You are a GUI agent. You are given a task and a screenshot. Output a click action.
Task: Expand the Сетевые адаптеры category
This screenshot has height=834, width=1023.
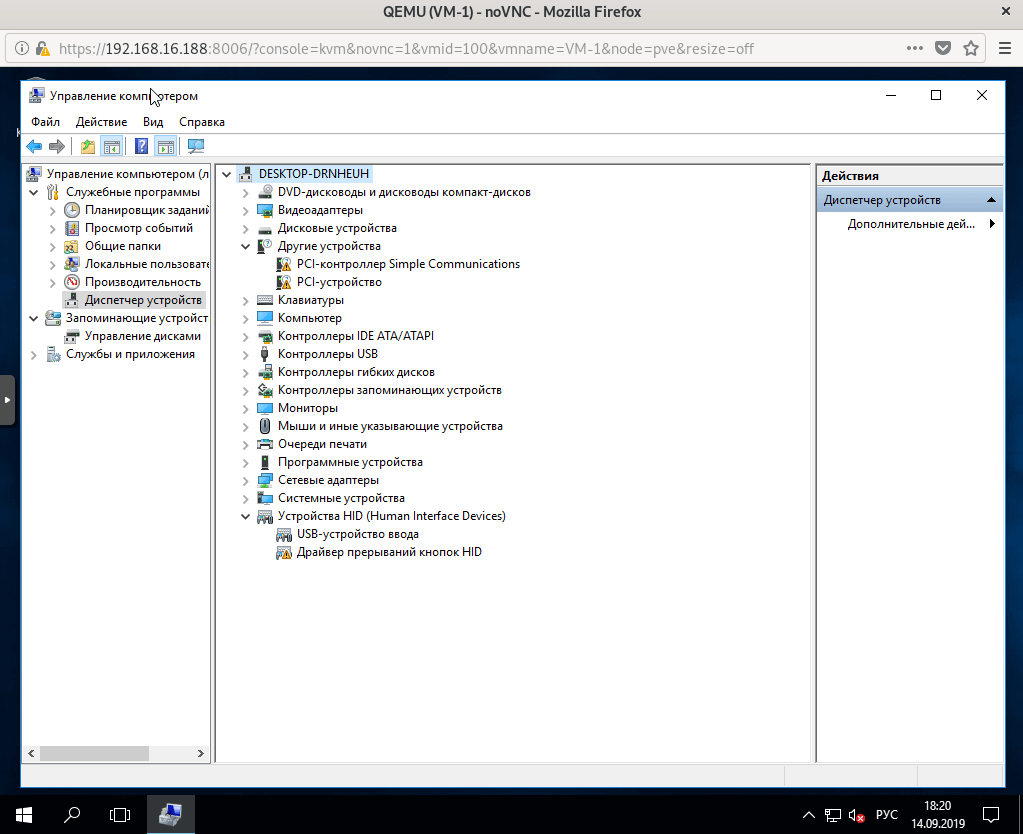pos(246,480)
